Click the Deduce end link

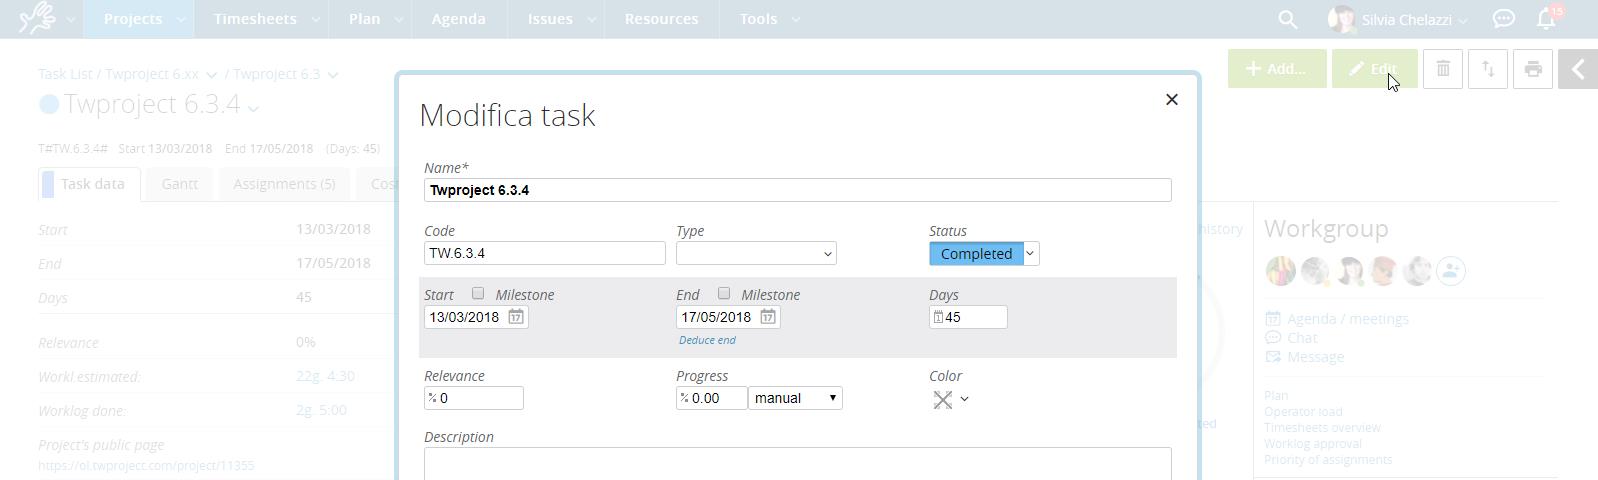tap(707, 340)
